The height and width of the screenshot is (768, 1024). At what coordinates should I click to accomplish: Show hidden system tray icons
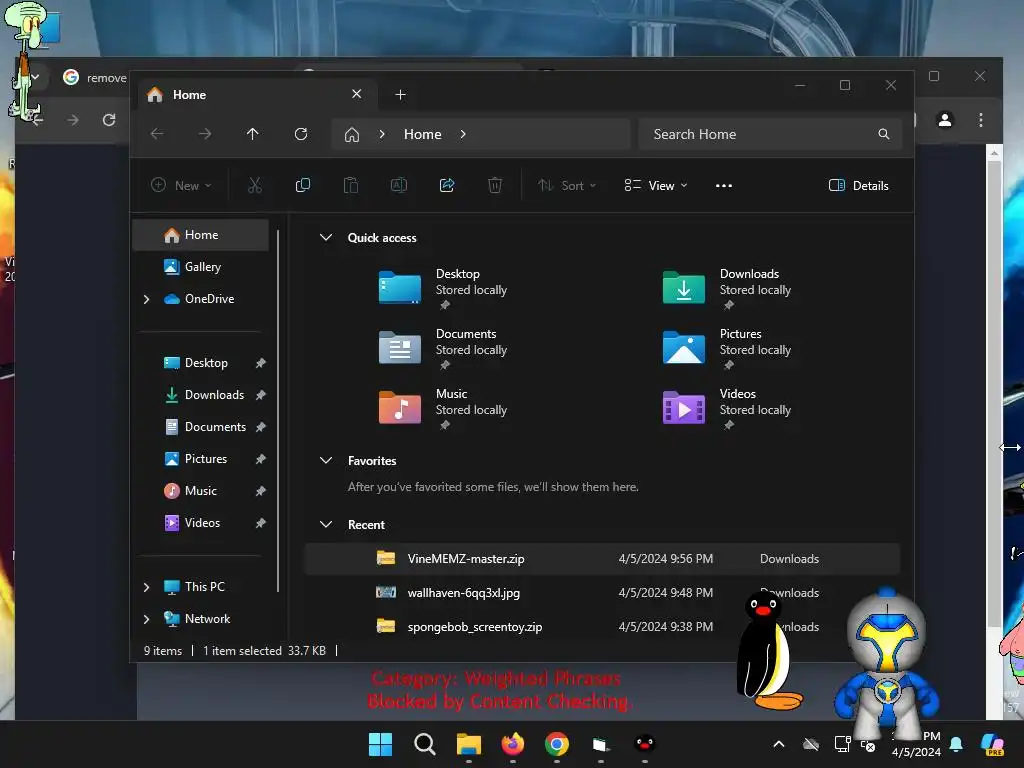778,744
